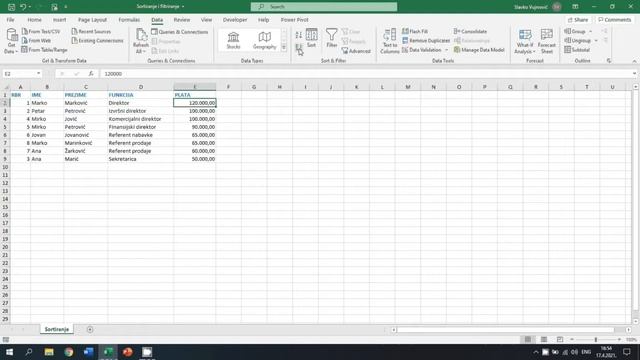Screen dimensions: 640x360
Task: Open the Comments pane
Action: 614,20
